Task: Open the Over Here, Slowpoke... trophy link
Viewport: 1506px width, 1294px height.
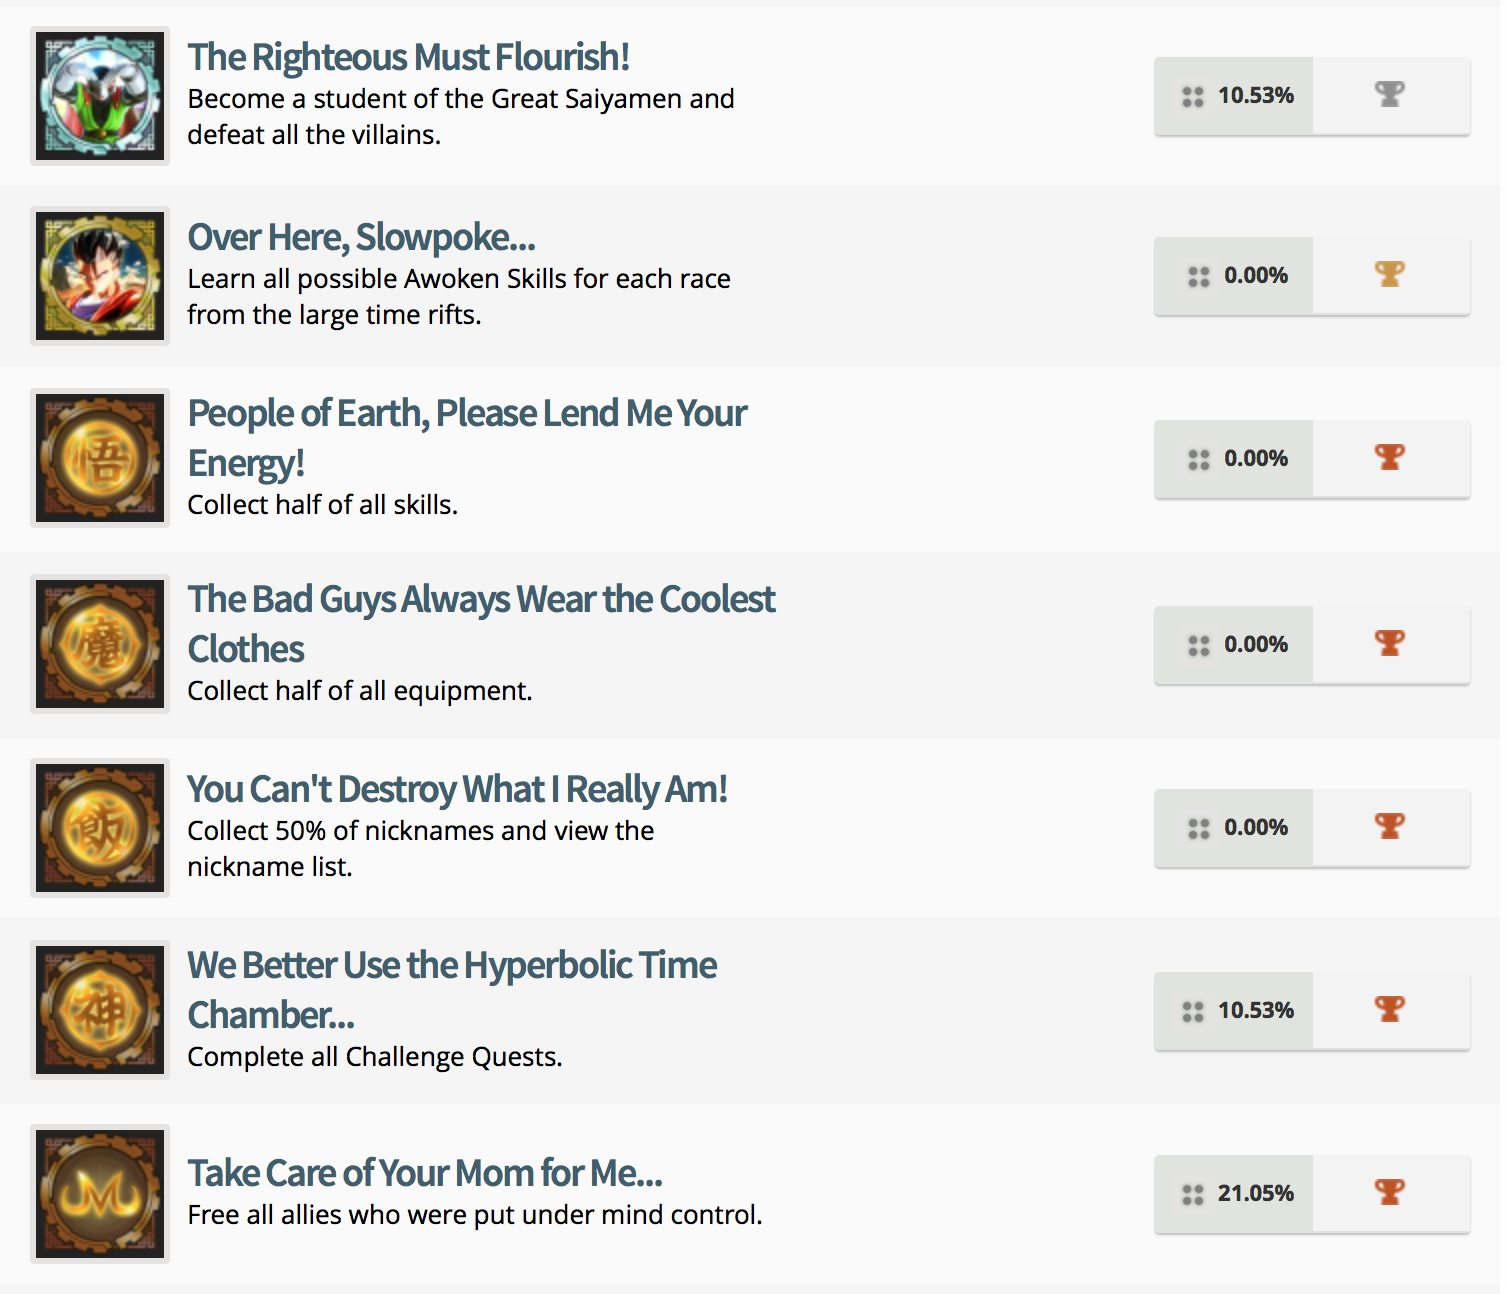Action: (361, 238)
